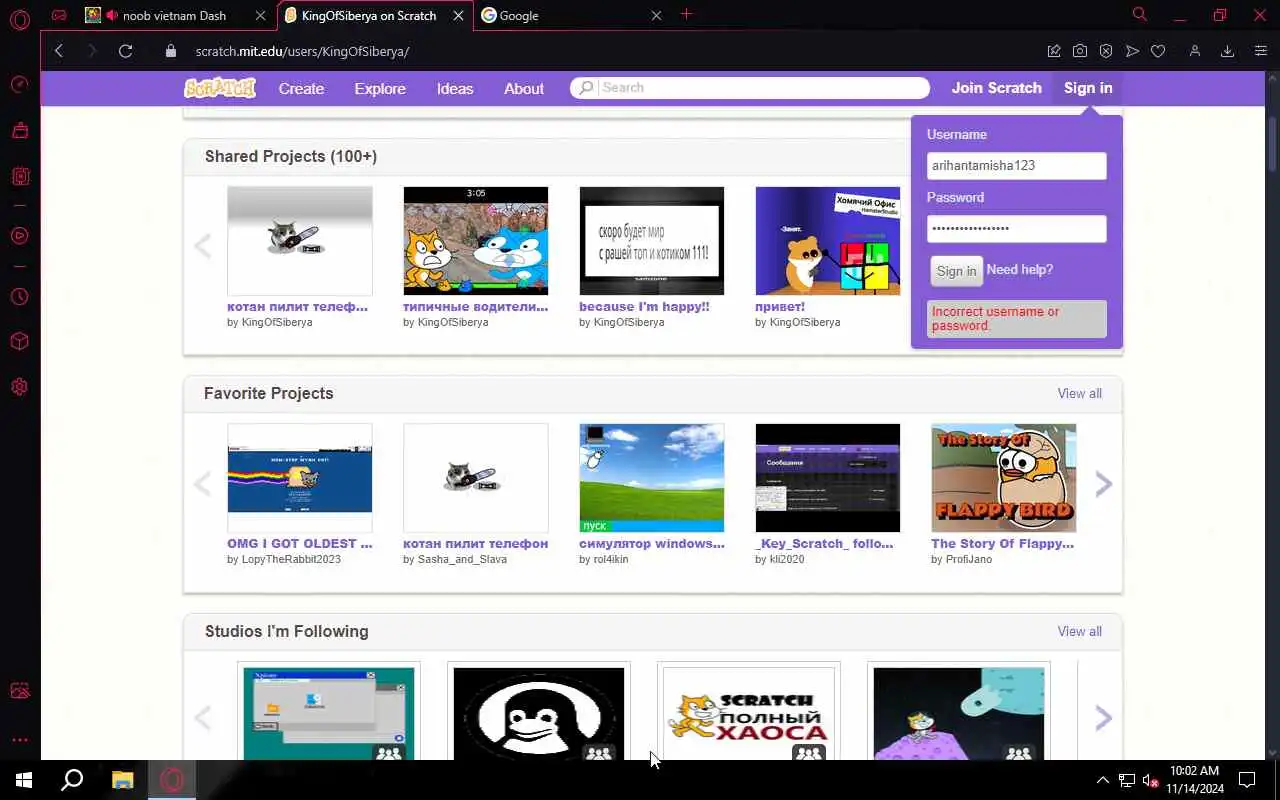1280x800 pixels.
Task: Switch to the Google tab
Action: [x=571, y=15]
